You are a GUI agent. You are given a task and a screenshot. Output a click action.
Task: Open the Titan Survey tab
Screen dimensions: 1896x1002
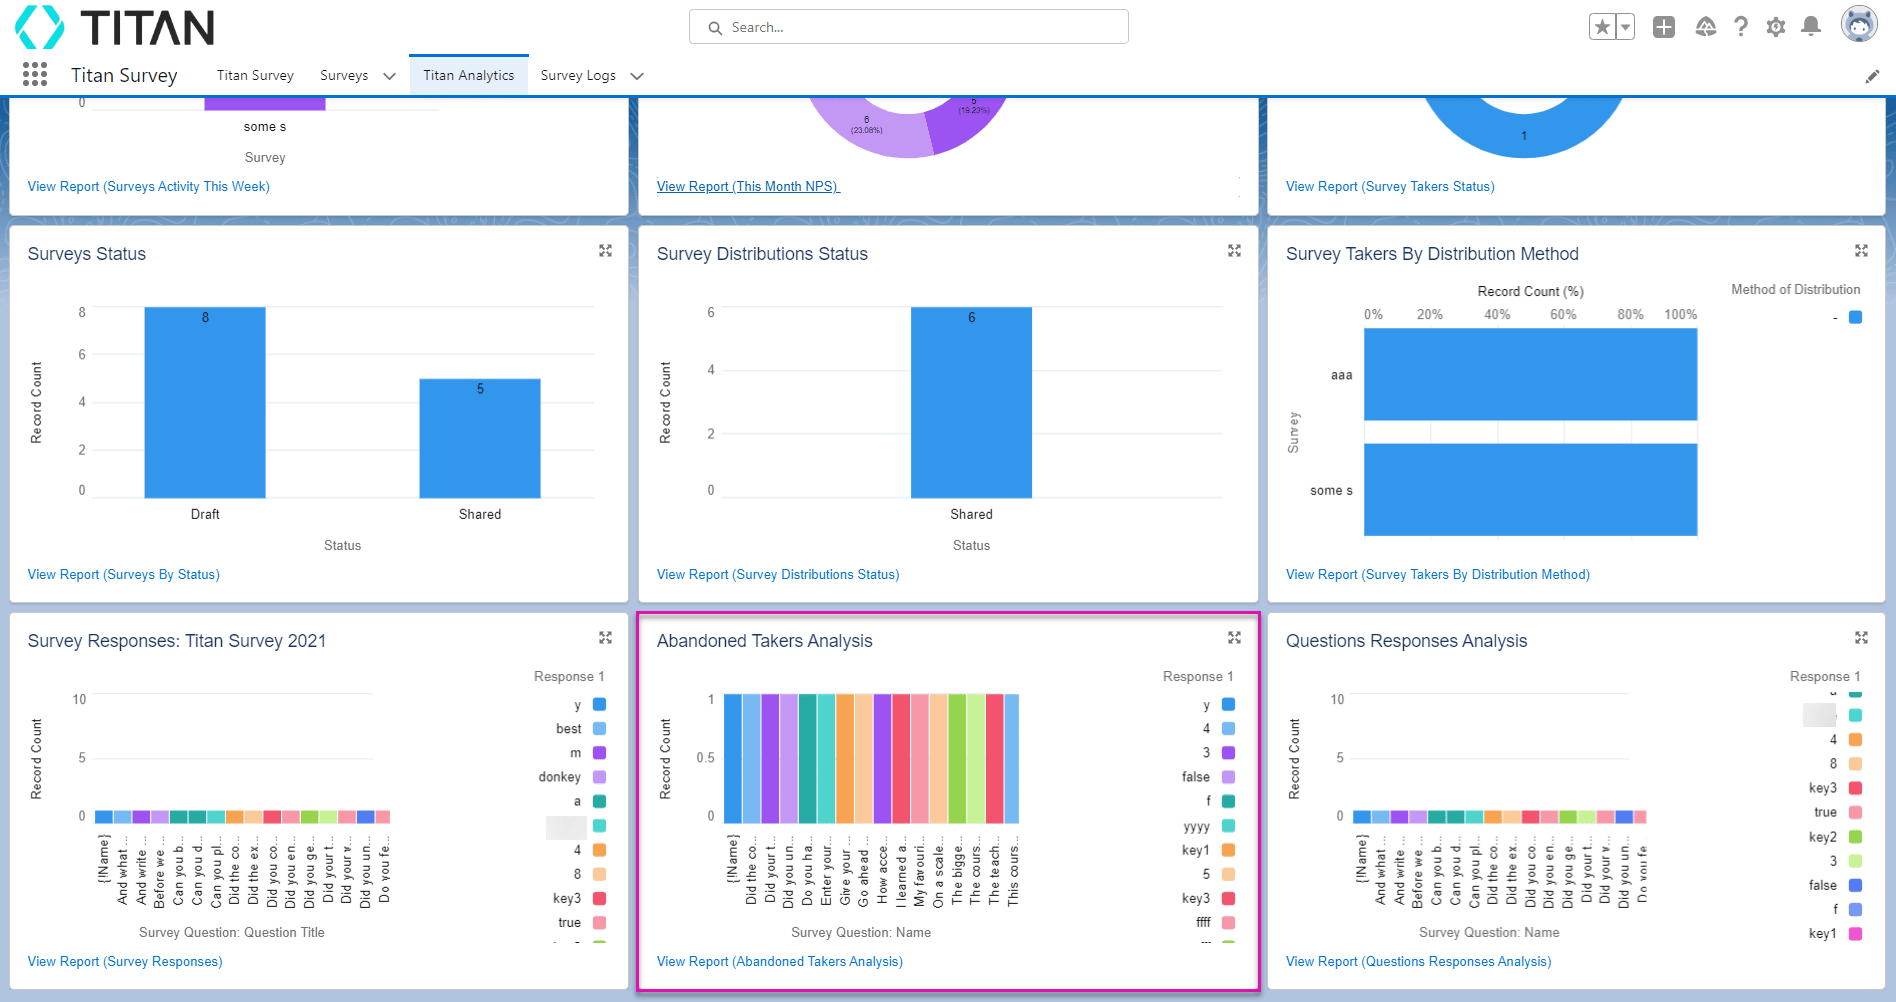click(255, 75)
